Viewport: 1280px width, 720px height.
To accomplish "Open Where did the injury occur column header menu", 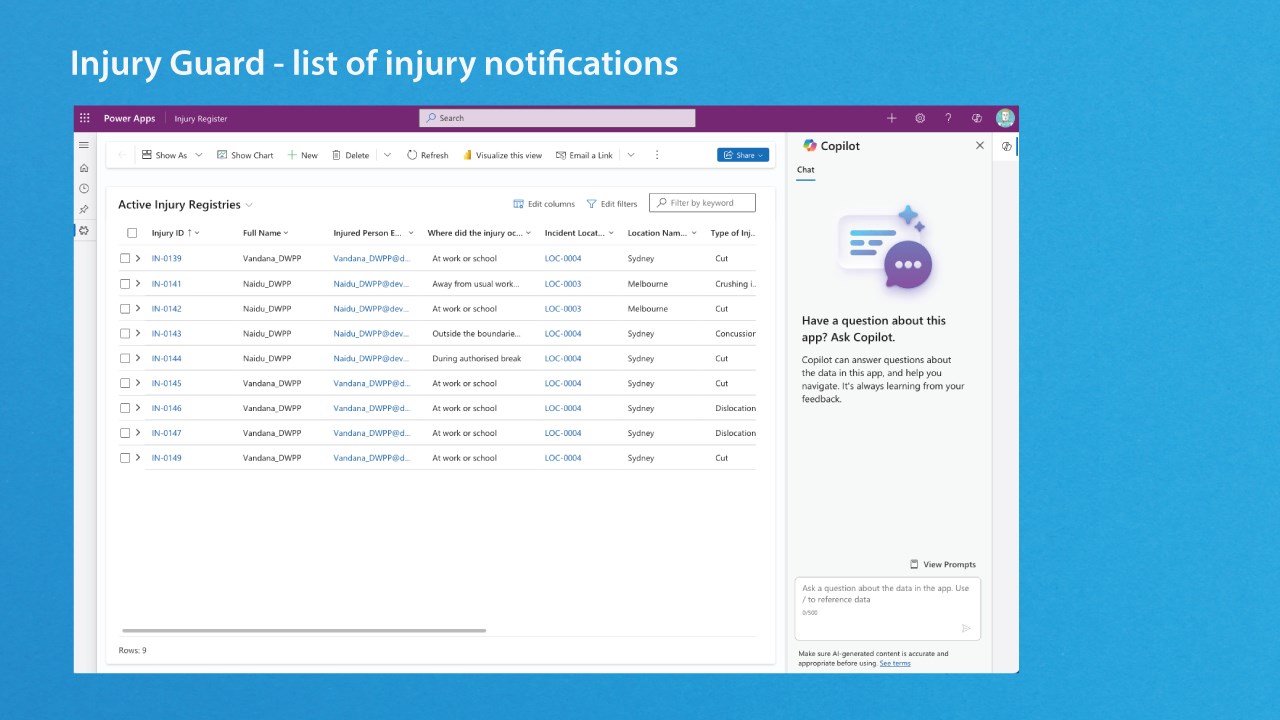I will [x=479, y=233].
